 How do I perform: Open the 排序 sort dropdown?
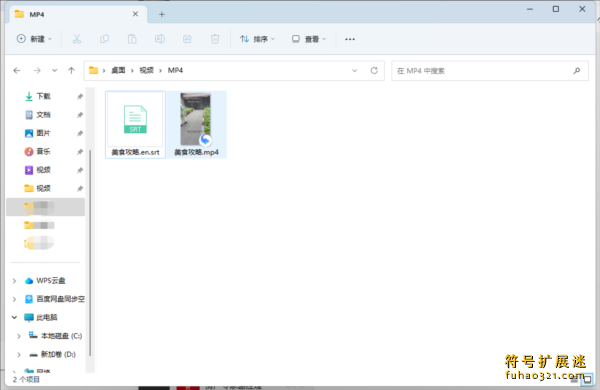coord(257,39)
